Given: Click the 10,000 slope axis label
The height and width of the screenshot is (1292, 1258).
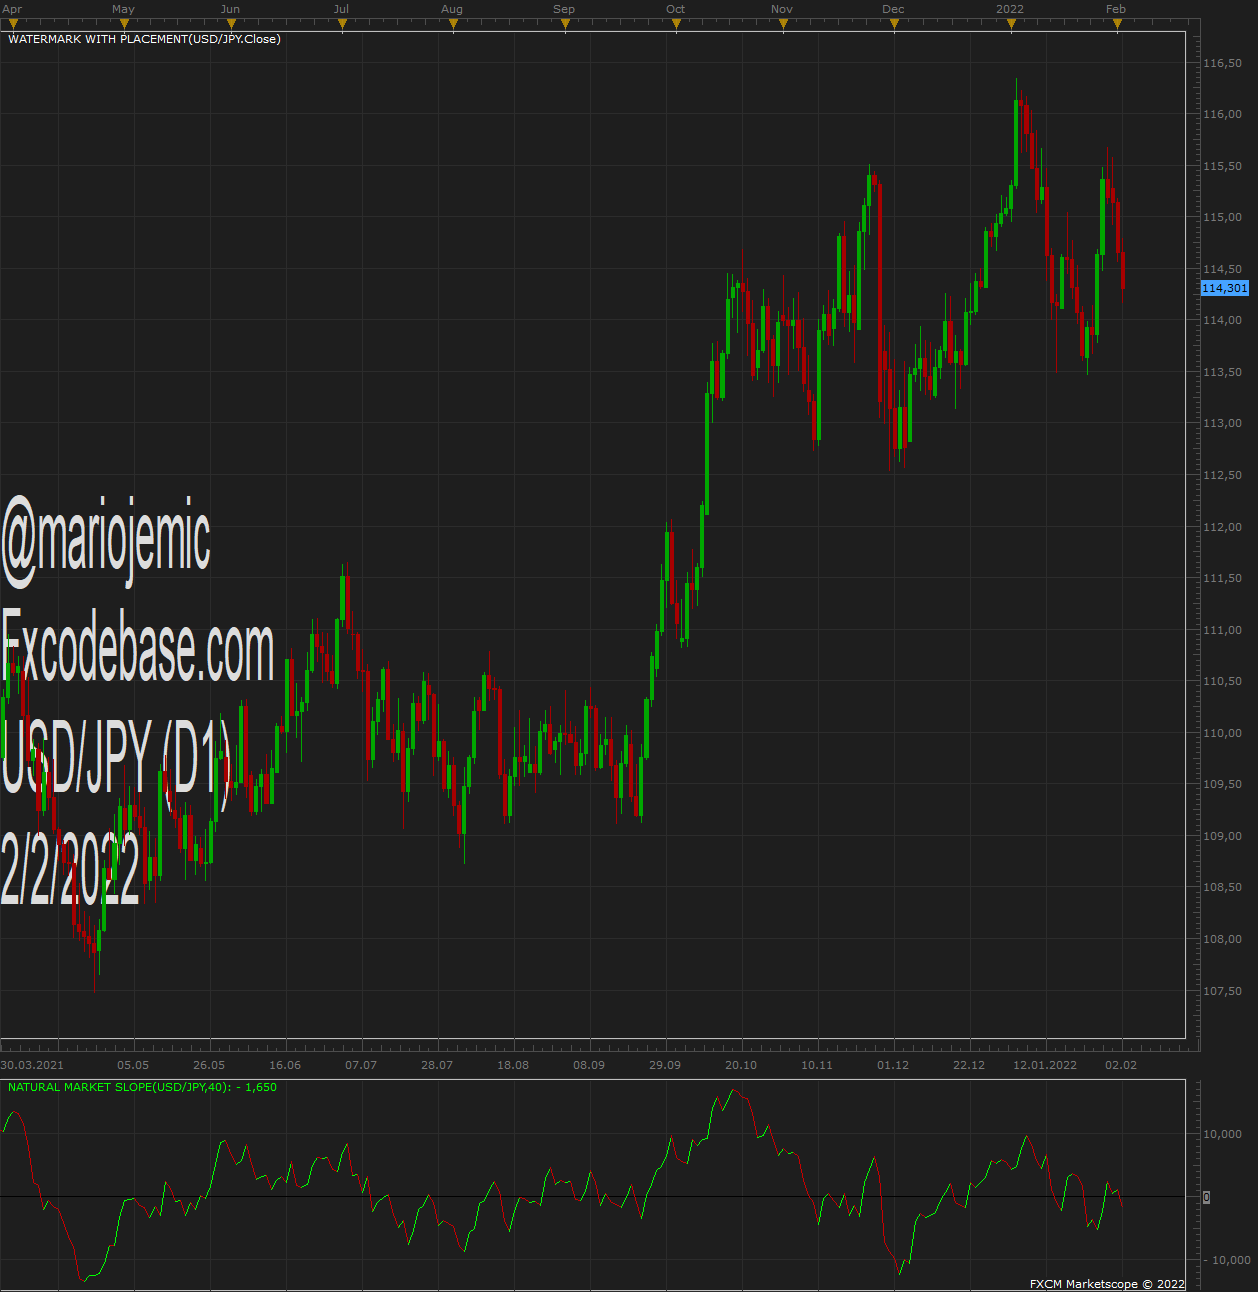Looking at the screenshot, I should coord(1223,1134).
